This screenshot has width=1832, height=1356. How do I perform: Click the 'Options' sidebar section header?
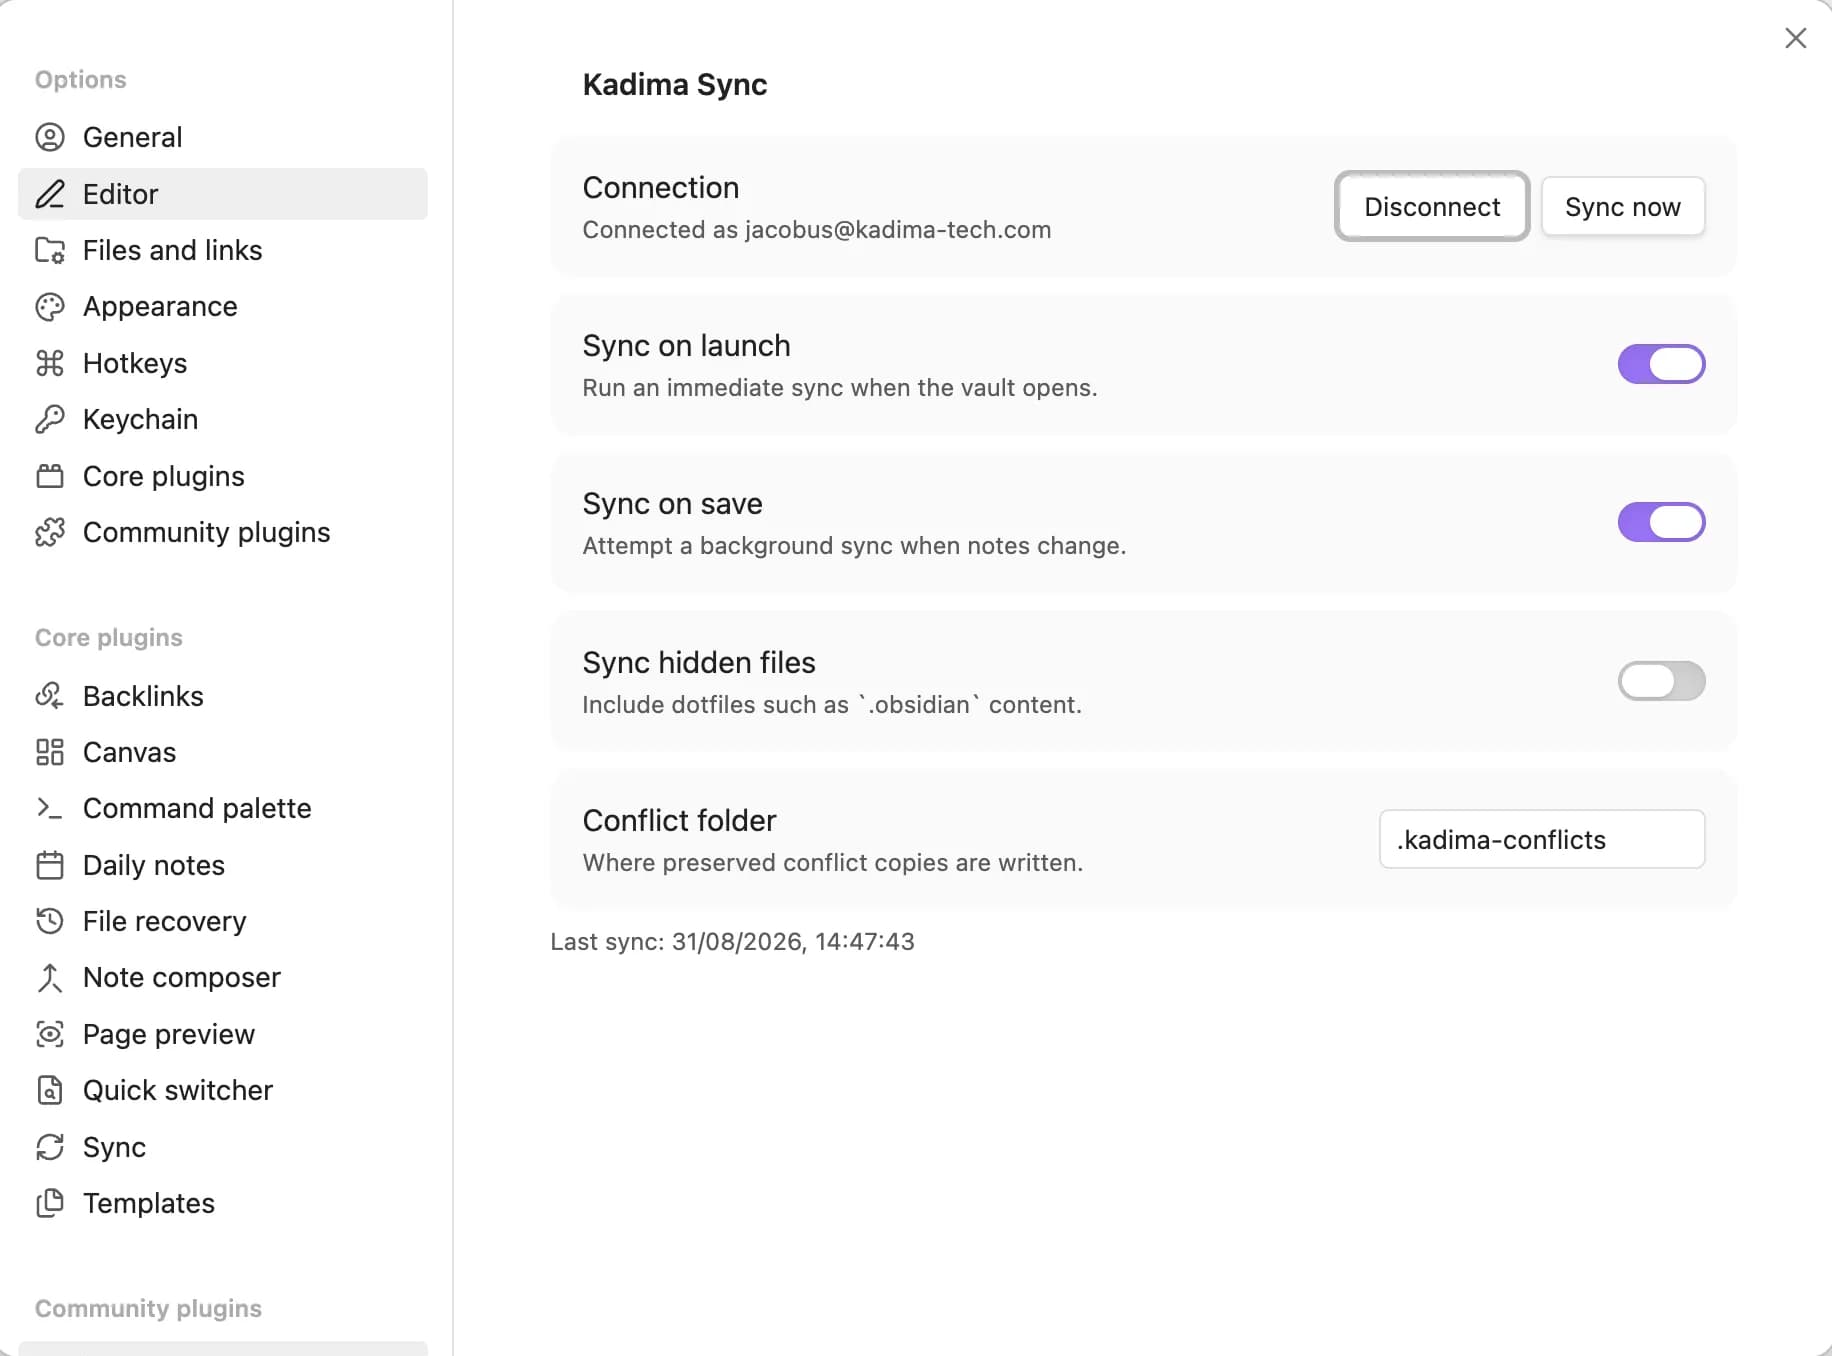pos(81,80)
